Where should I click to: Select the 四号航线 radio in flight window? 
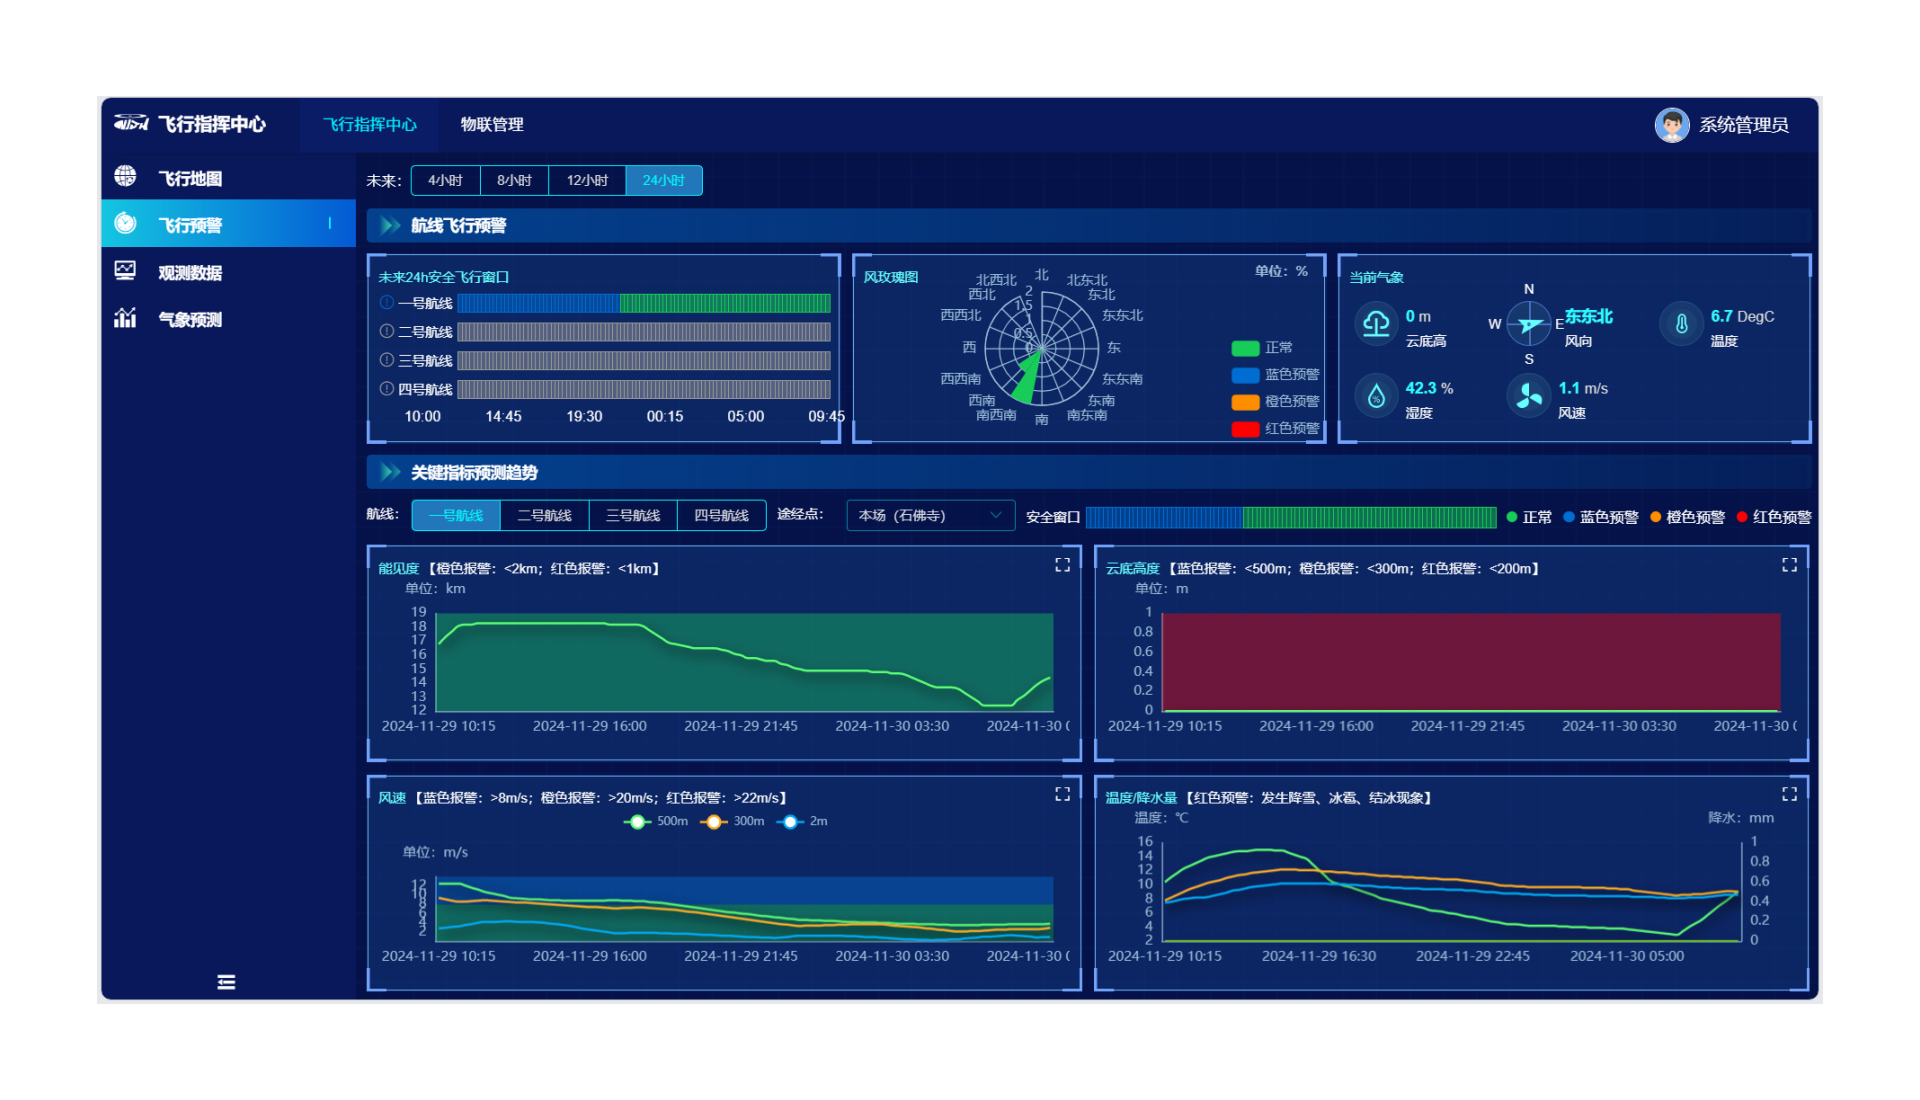(x=387, y=389)
